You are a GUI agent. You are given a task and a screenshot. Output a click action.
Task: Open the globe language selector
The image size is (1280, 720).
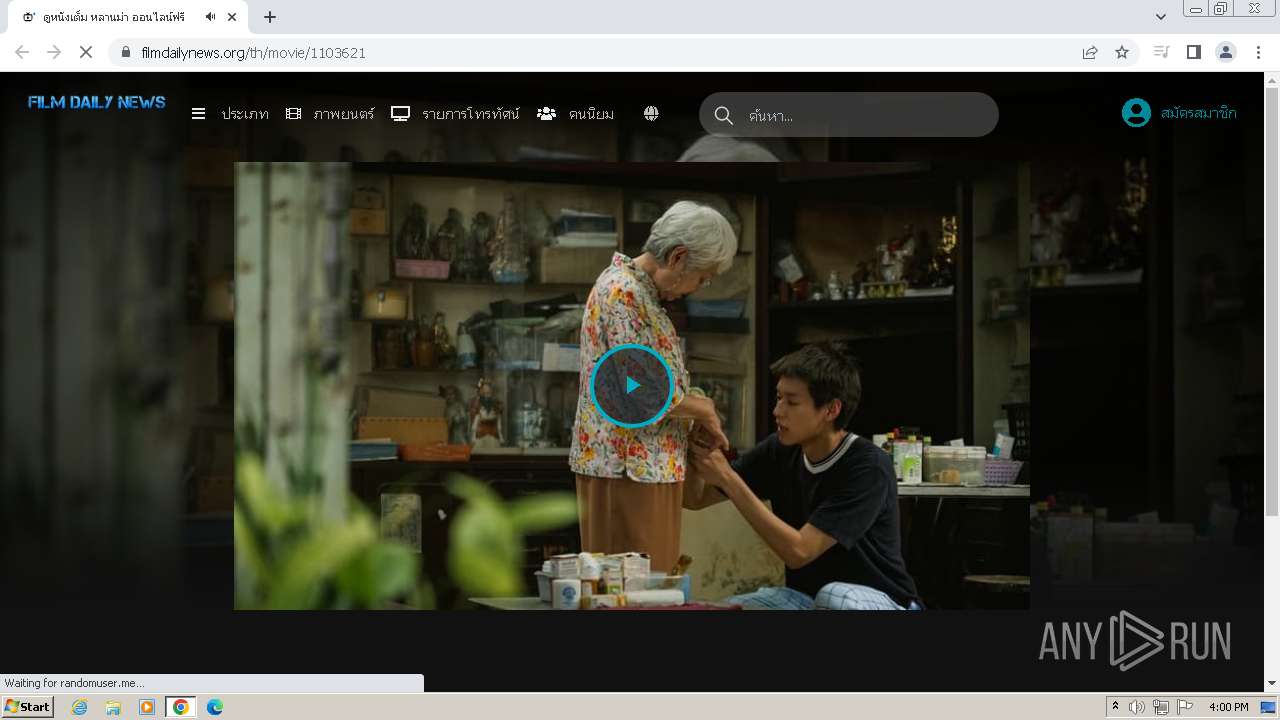coord(651,114)
